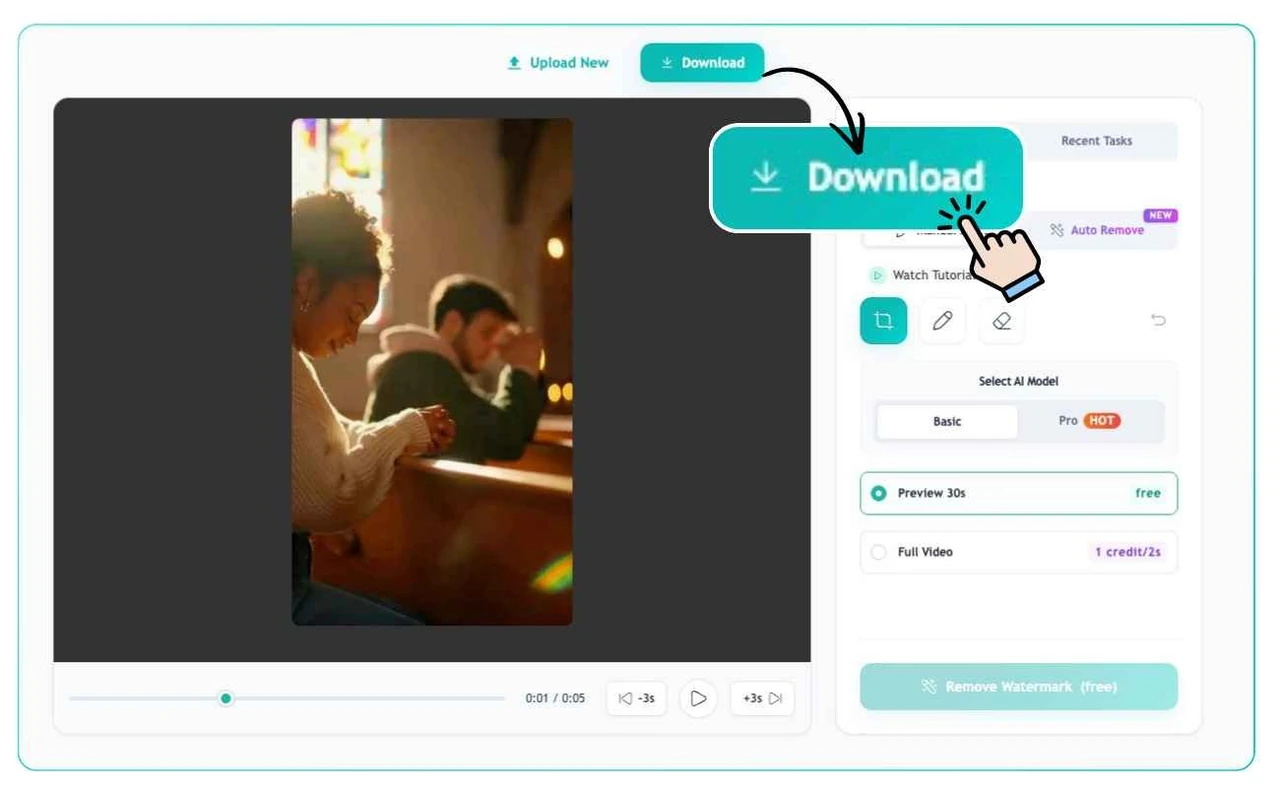Select the crop tool icon
The height and width of the screenshot is (787, 1280).
pos(883,320)
